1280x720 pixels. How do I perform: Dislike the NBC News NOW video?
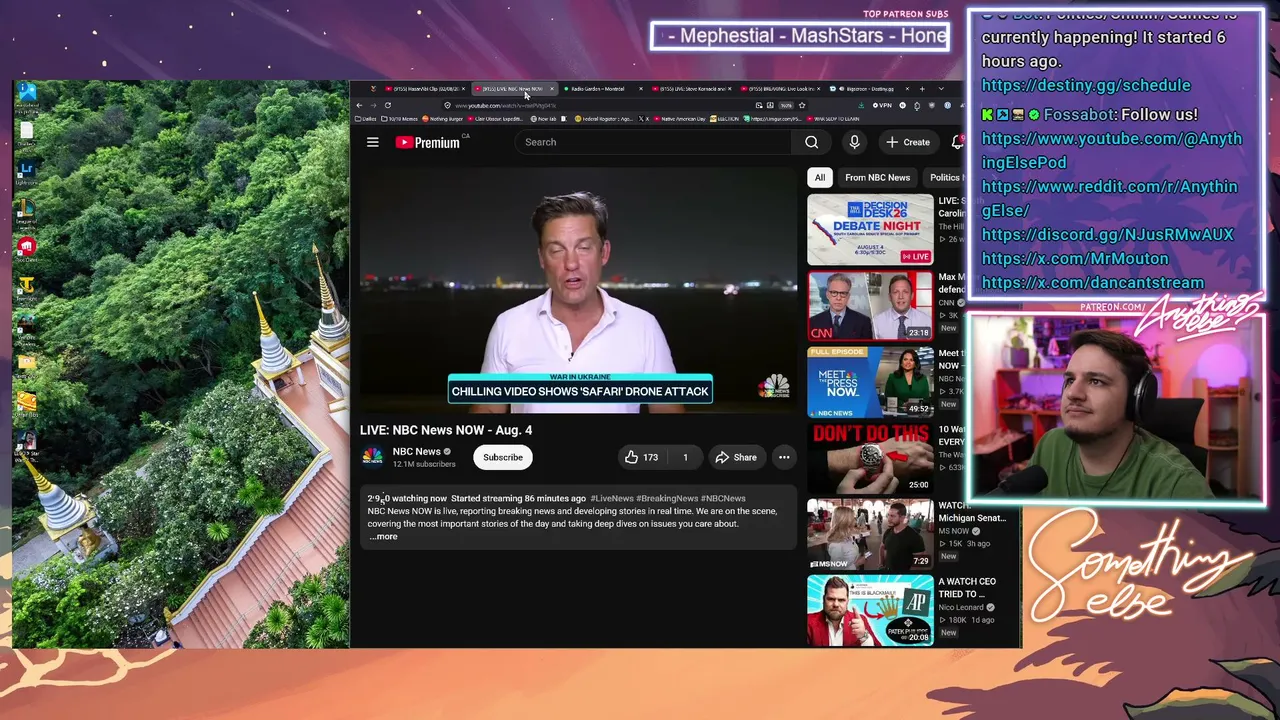tap(685, 457)
